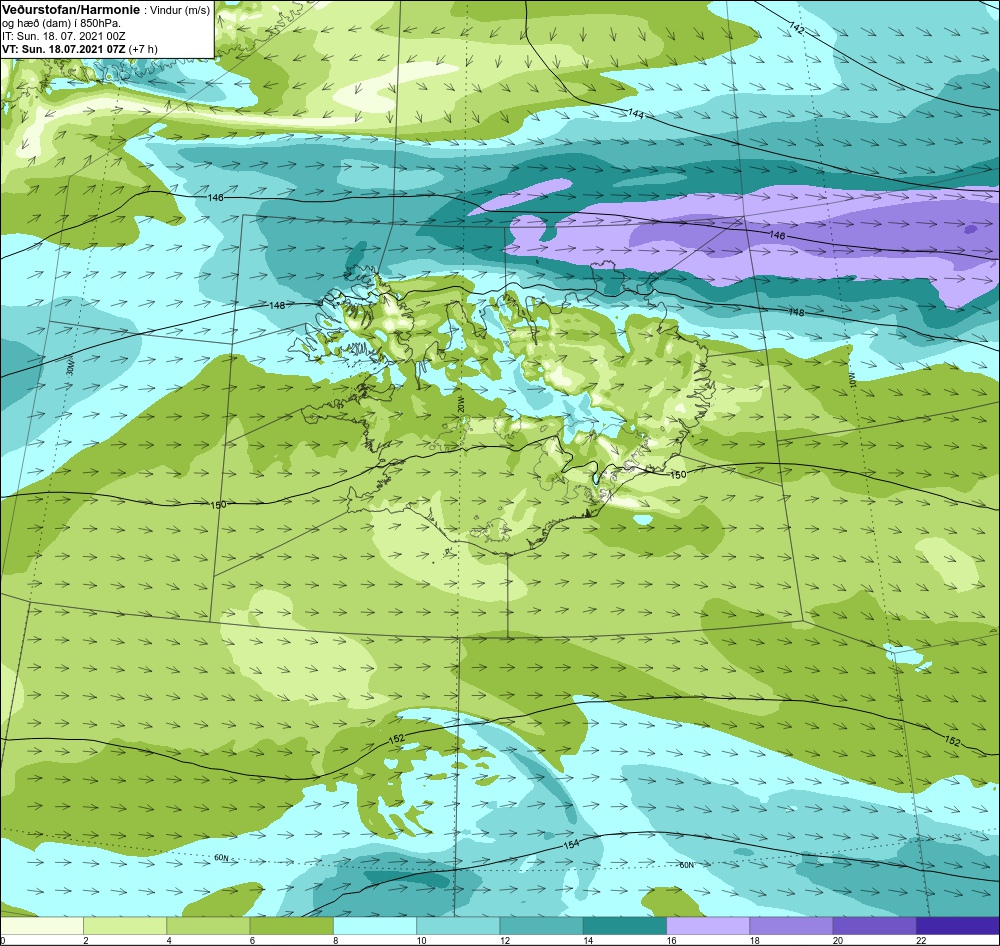
Task: Pick the 10–12 m/s light teal legend swatch
Action: [458, 925]
